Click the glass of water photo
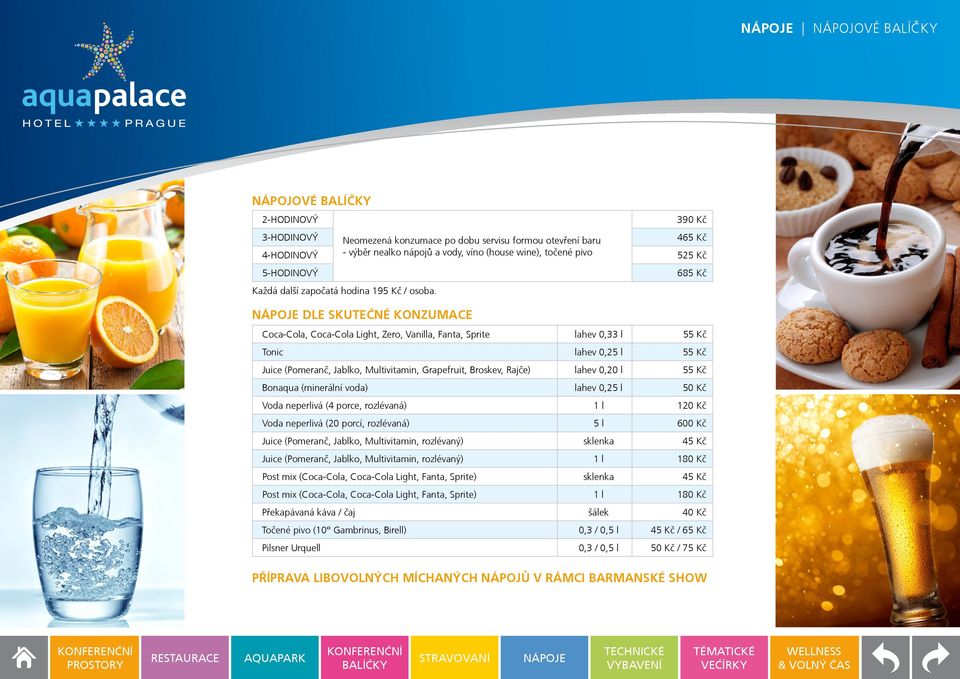960x679 pixels. 92,510
